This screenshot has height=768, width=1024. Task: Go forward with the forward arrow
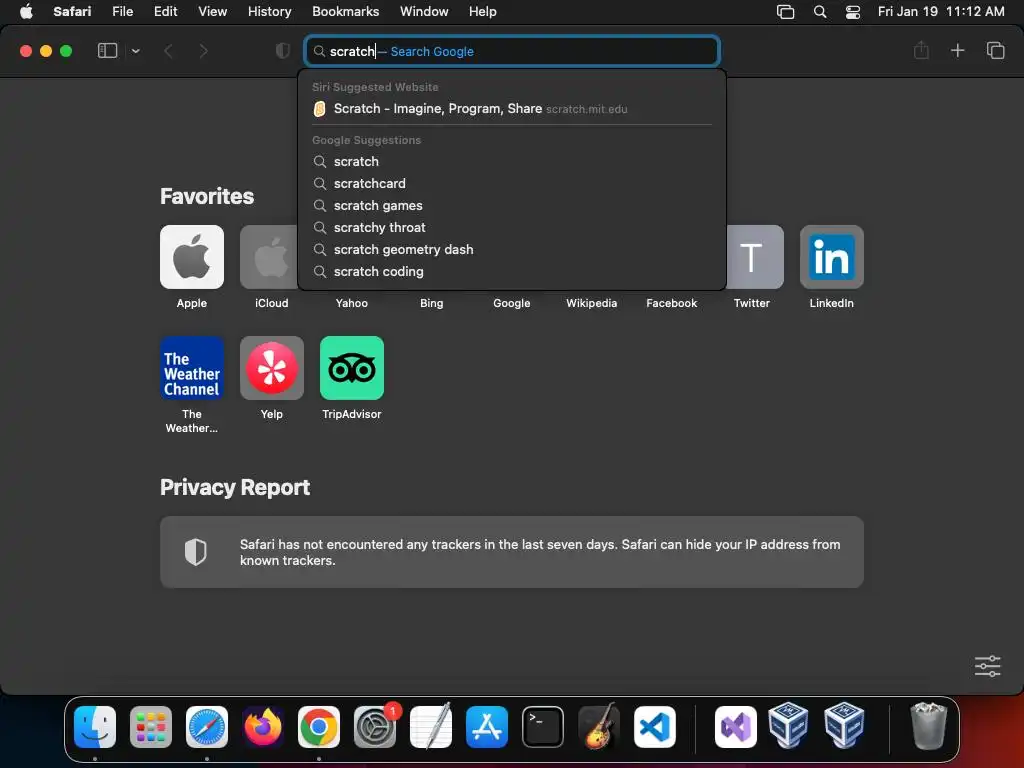[x=204, y=51]
